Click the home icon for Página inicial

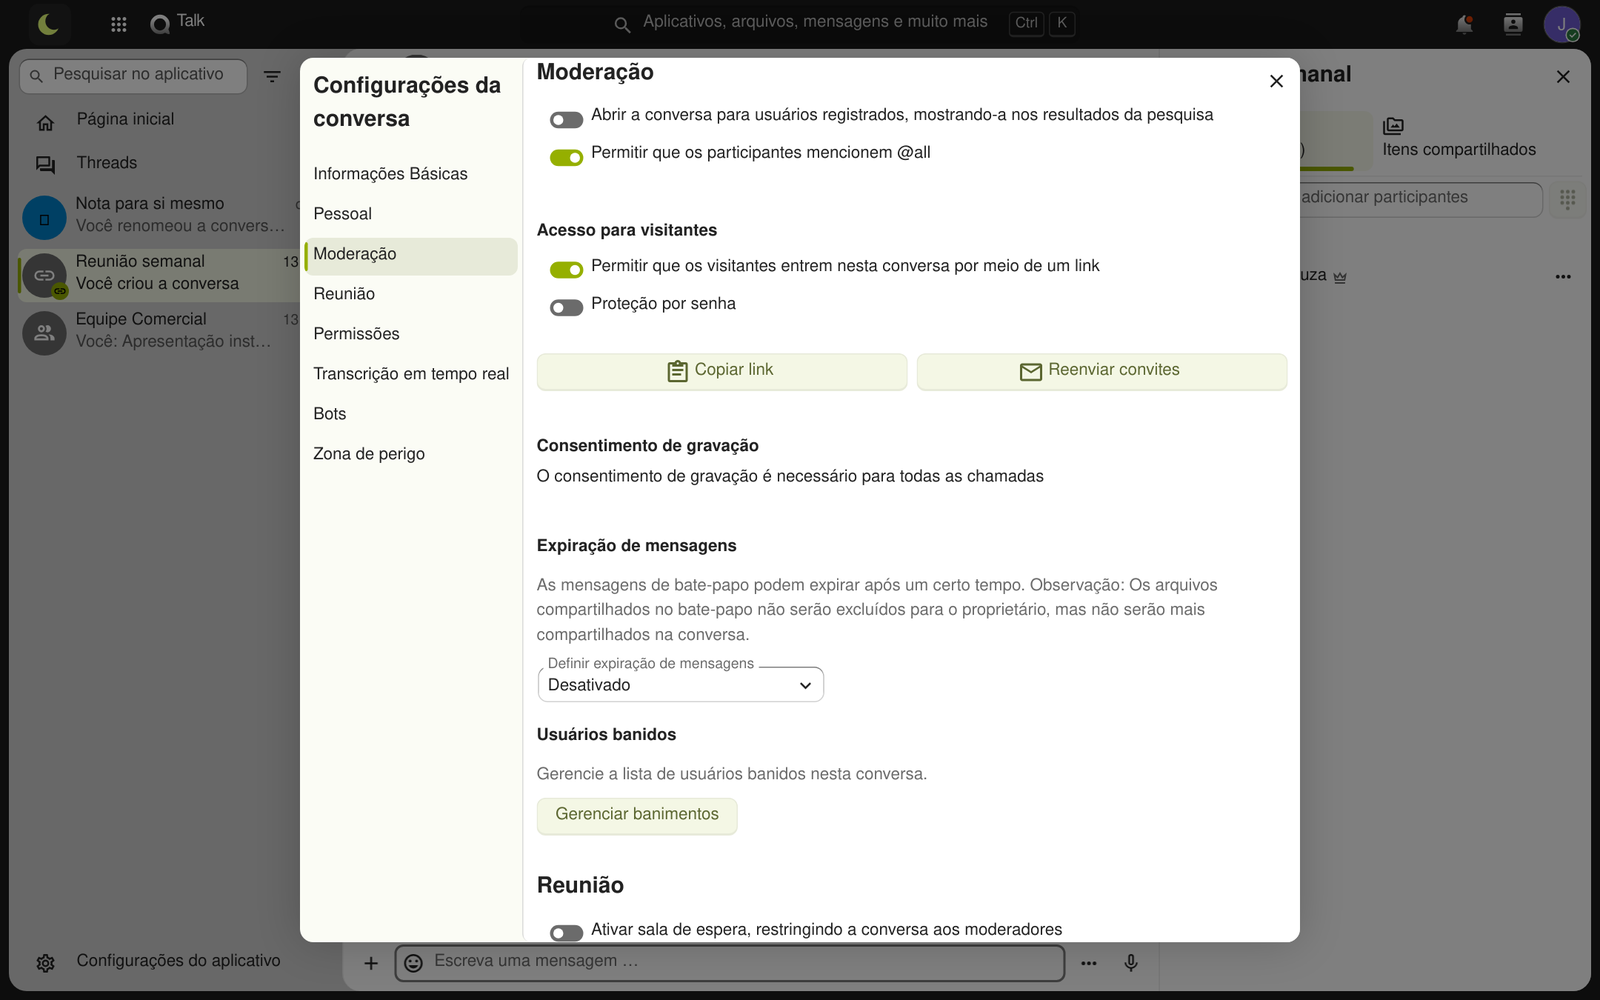tap(46, 123)
